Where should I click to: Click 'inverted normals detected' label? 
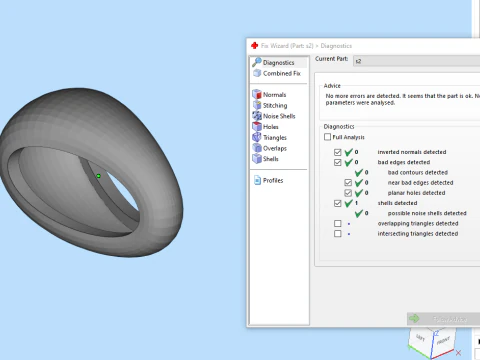tap(412, 152)
